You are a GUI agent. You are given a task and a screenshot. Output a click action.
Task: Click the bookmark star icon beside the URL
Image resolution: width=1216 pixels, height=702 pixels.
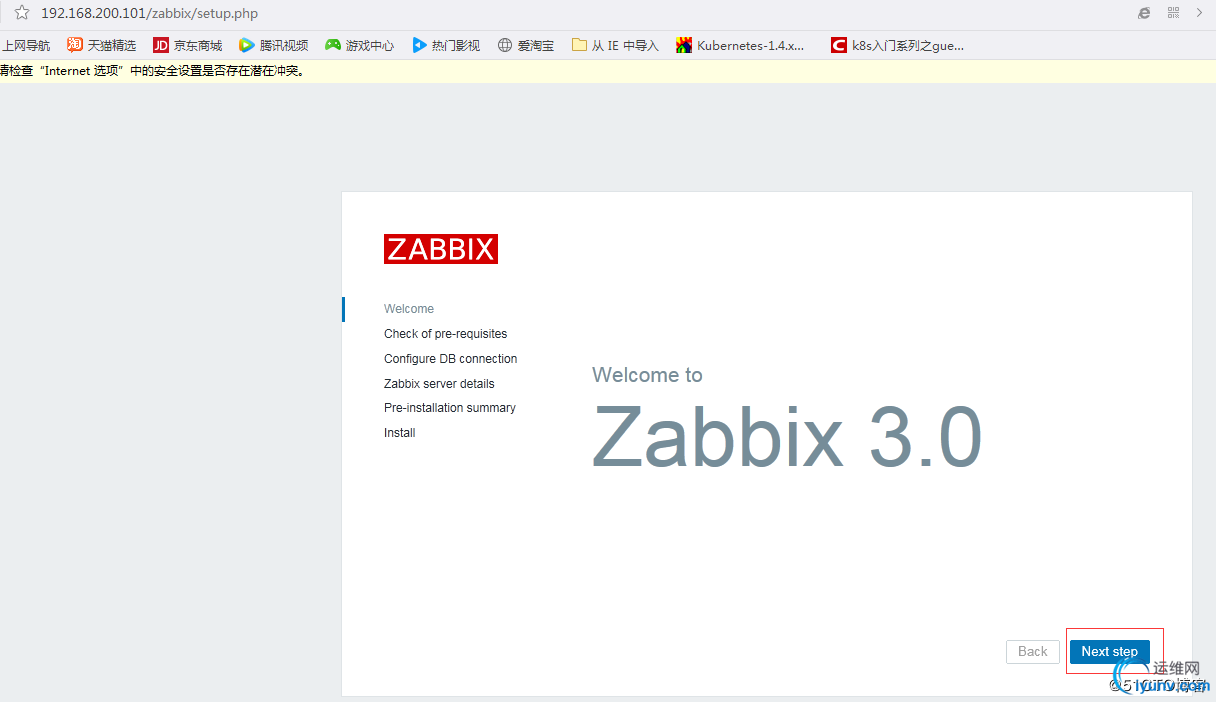point(21,13)
